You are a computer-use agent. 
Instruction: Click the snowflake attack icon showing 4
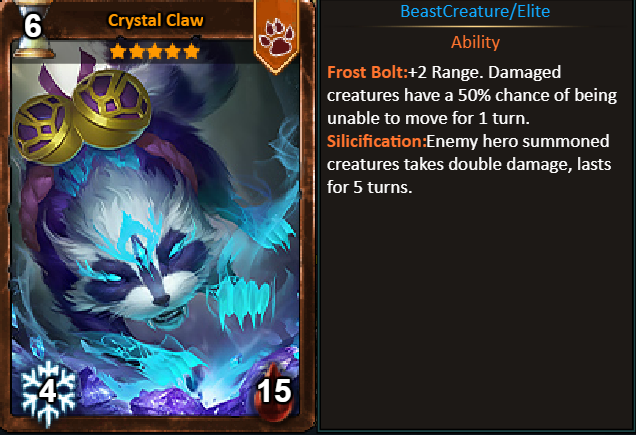click(48, 393)
